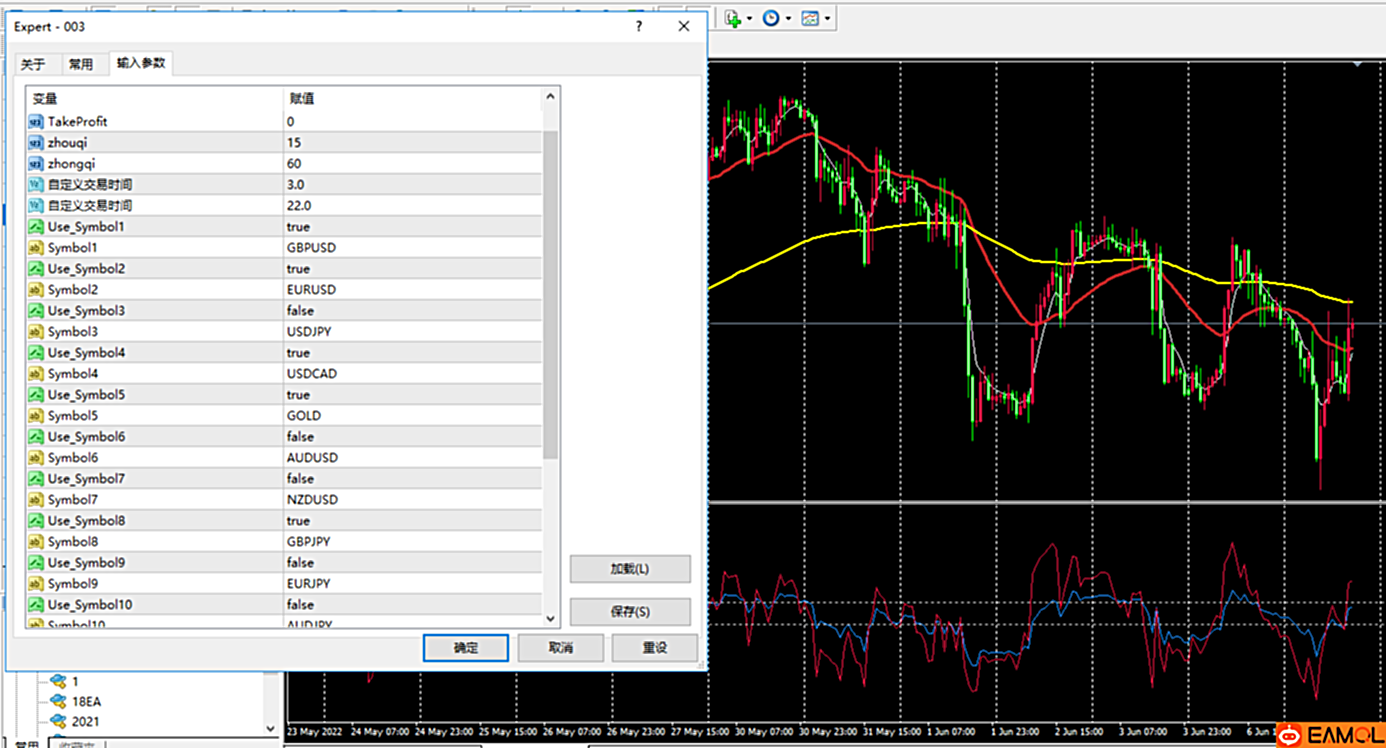Click the 2021 expert advisor icon

pos(58,721)
